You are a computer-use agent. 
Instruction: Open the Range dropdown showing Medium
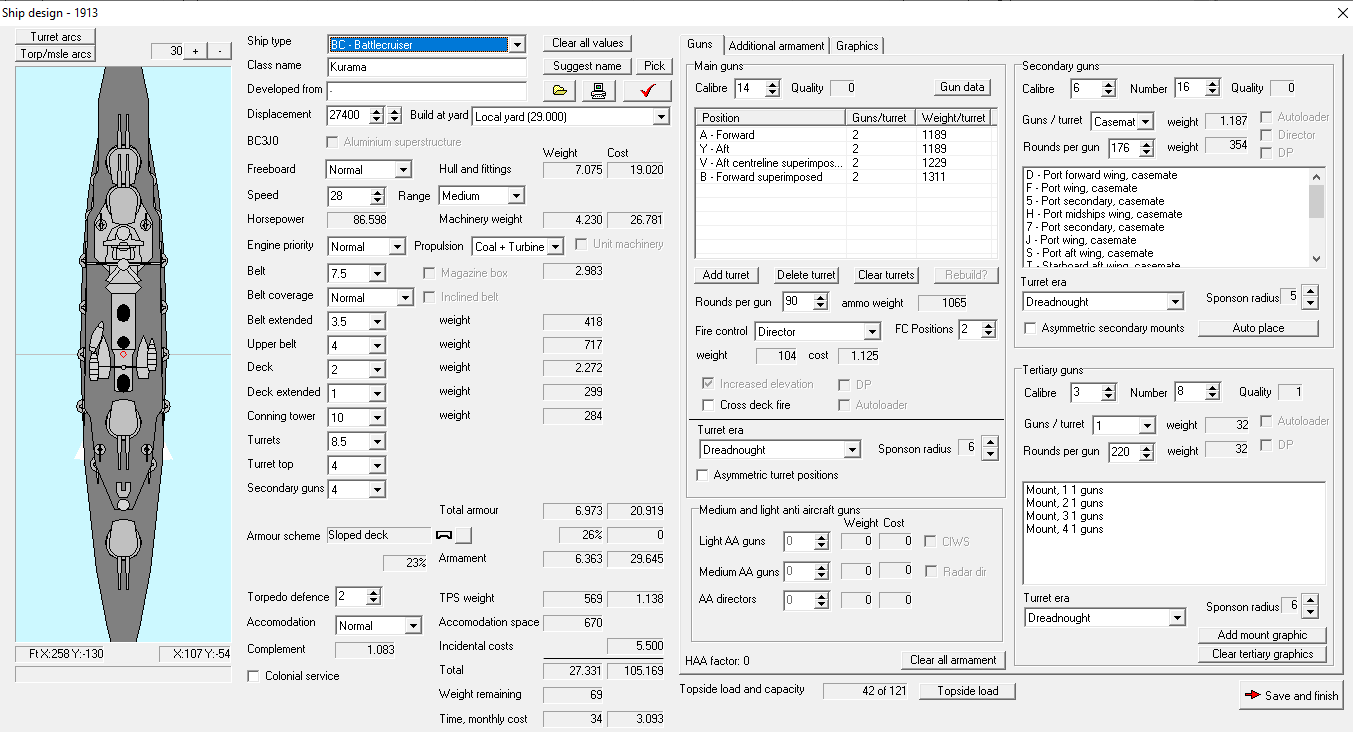pos(516,196)
